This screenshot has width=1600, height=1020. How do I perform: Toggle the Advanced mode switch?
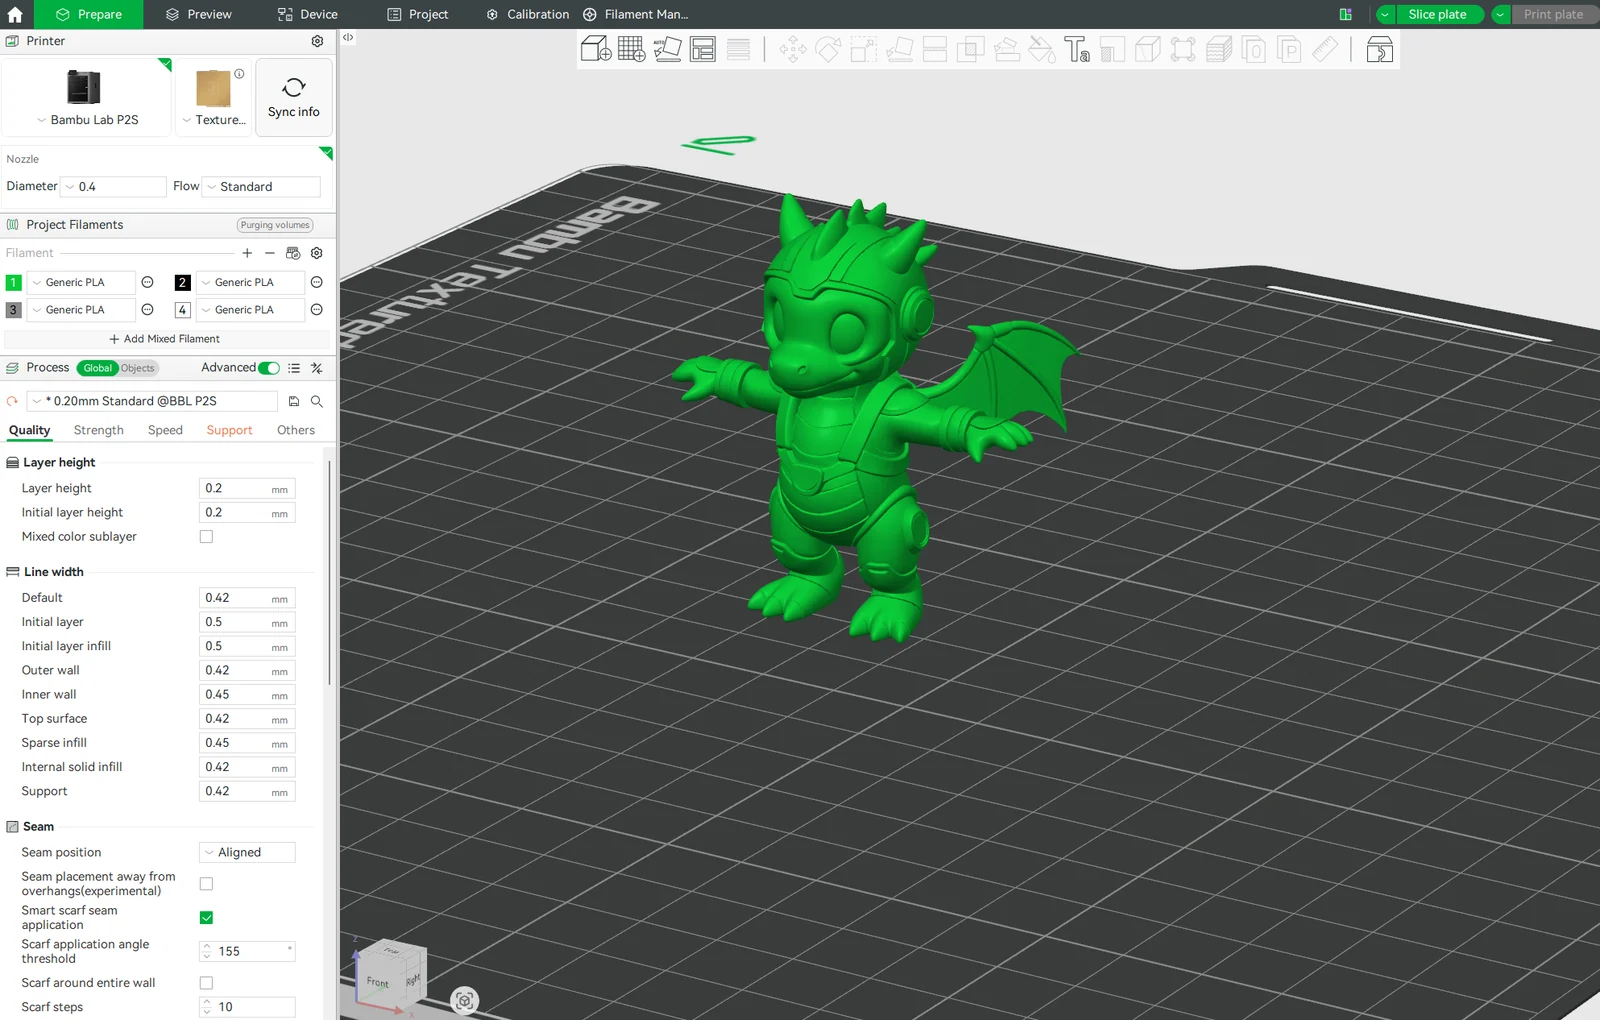(269, 368)
